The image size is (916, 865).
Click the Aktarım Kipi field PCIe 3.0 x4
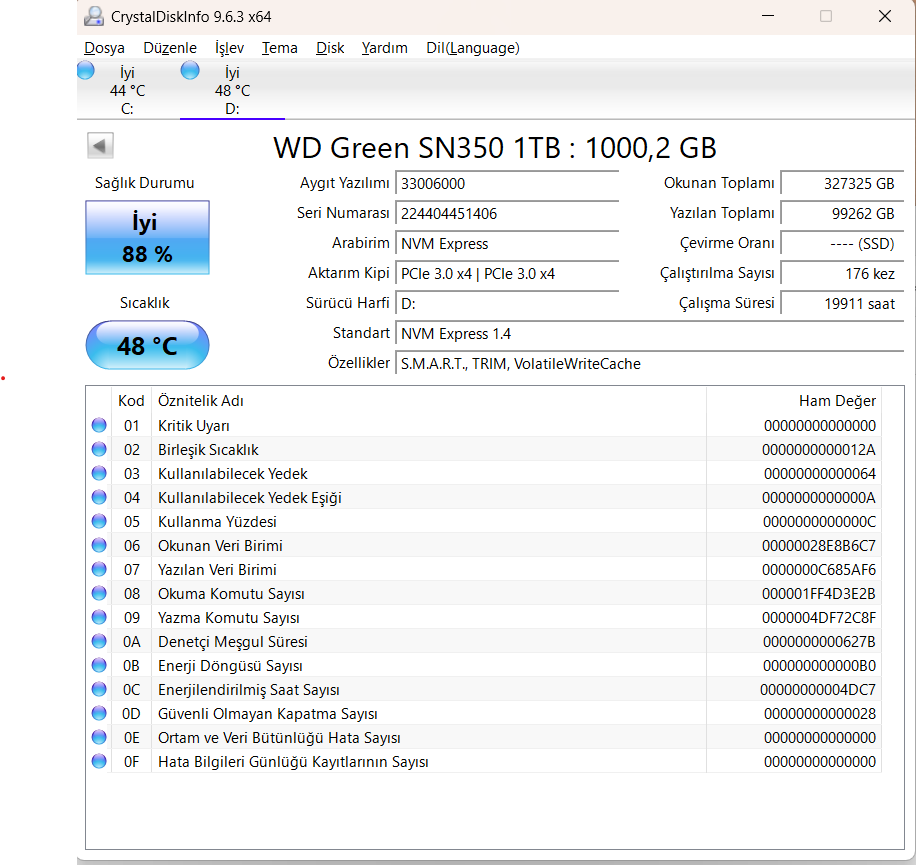[507, 273]
